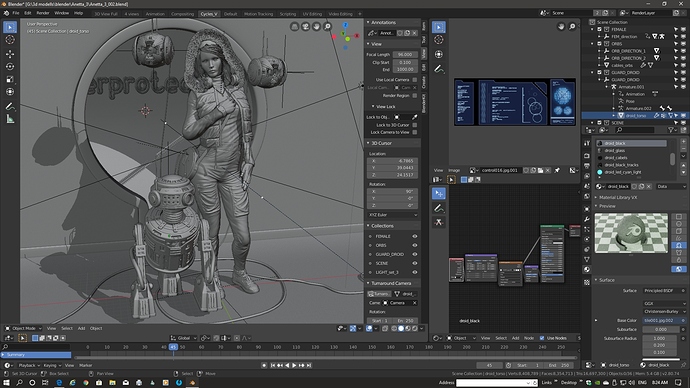
Task: Click the pin image icon in image editor header
Action: click(x=557, y=170)
